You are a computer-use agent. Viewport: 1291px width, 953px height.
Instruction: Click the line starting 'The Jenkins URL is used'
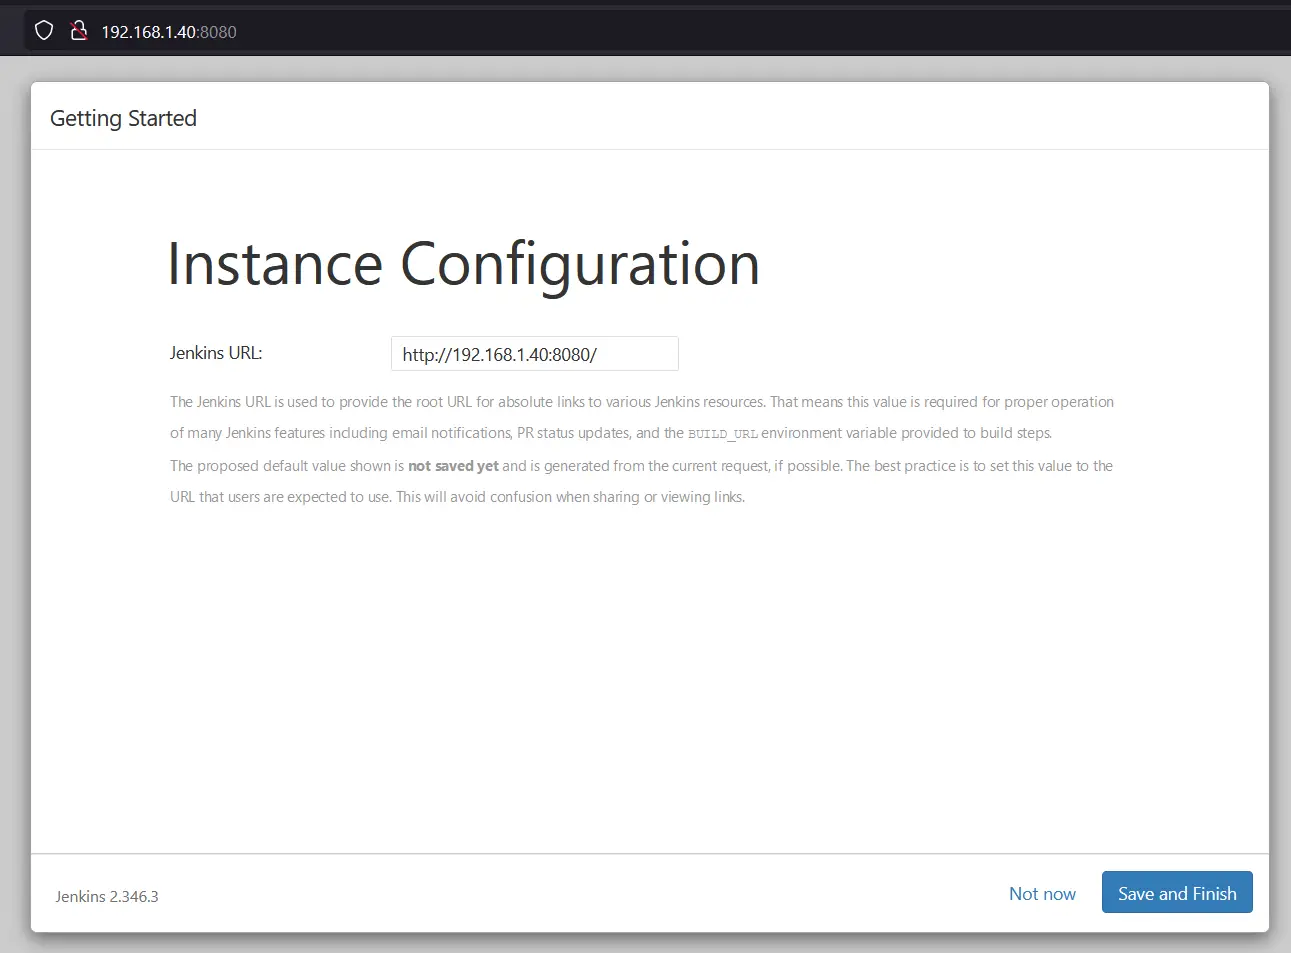[641, 402]
